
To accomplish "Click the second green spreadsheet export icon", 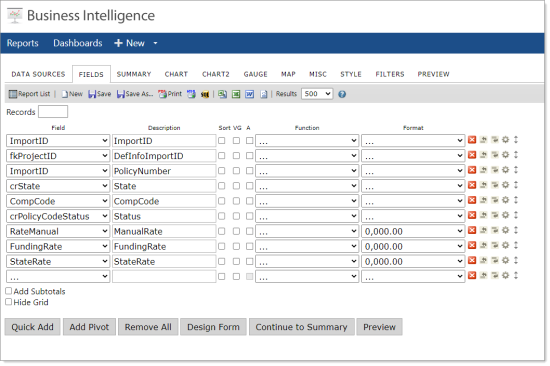I will pyautogui.click(x=236, y=94).
